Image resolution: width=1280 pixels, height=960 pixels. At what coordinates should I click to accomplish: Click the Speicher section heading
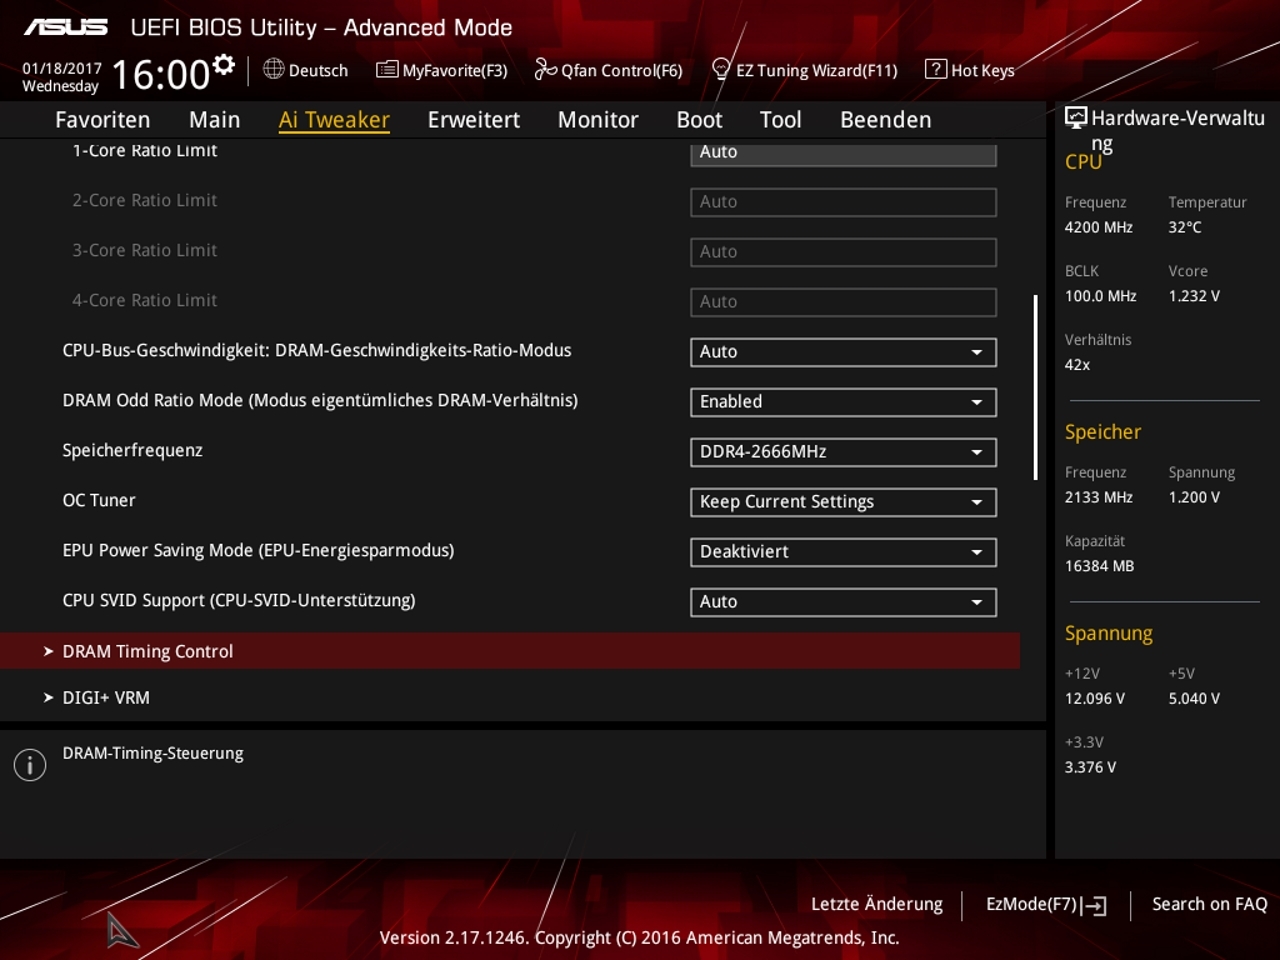coord(1103,432)
